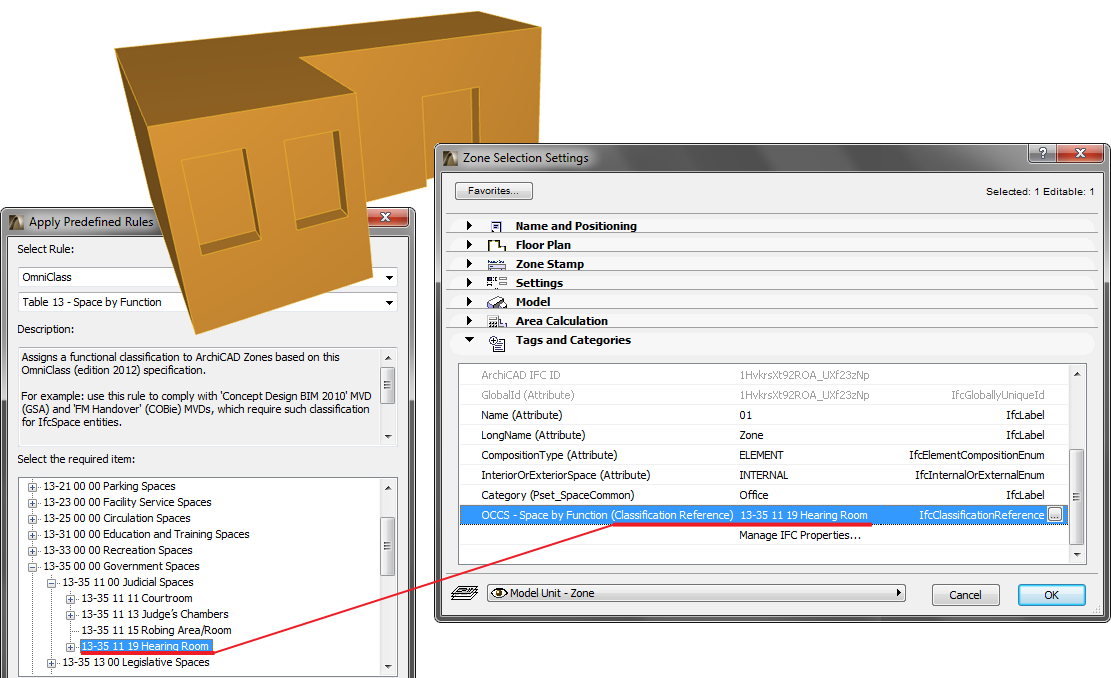Open the Table 13 - Space by Function dropdown
The height and width of the screenshot is (678, 1111).
point(389,303)
